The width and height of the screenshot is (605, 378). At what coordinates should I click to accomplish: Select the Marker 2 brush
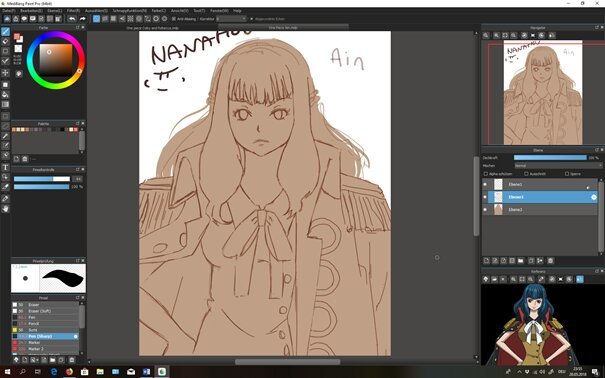(x=45, y=349)
